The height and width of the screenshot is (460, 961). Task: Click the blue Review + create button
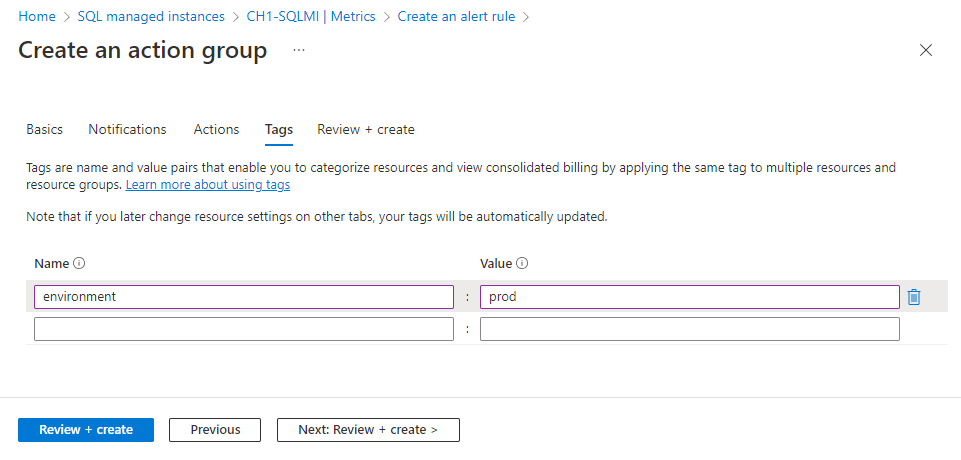click(86, 430)
